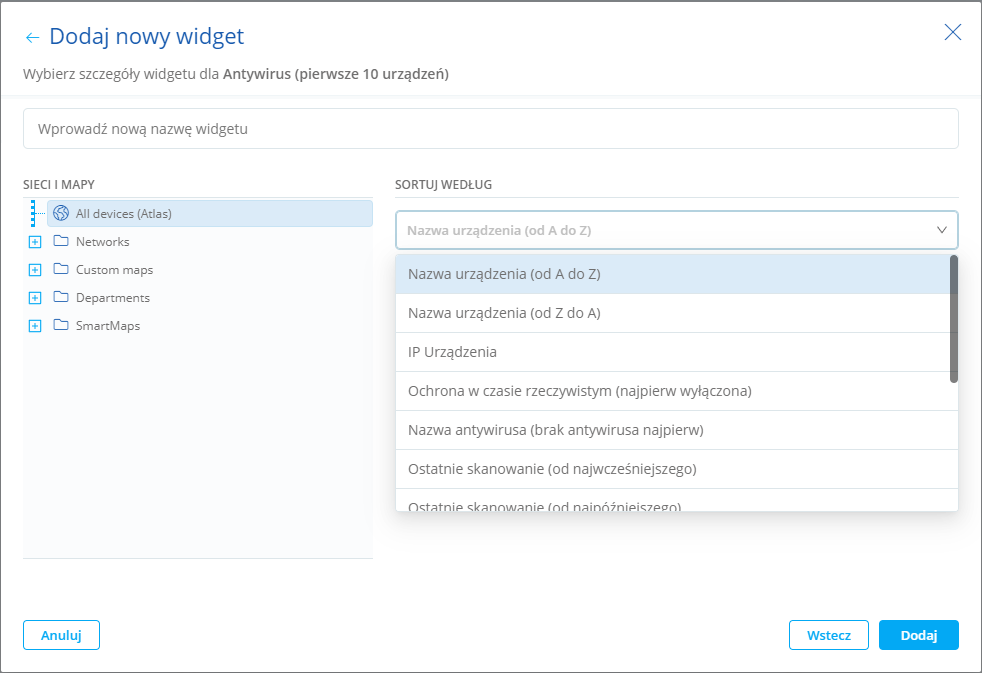Click the Networks folder icon
982x673 pixels.
point(61,241)
